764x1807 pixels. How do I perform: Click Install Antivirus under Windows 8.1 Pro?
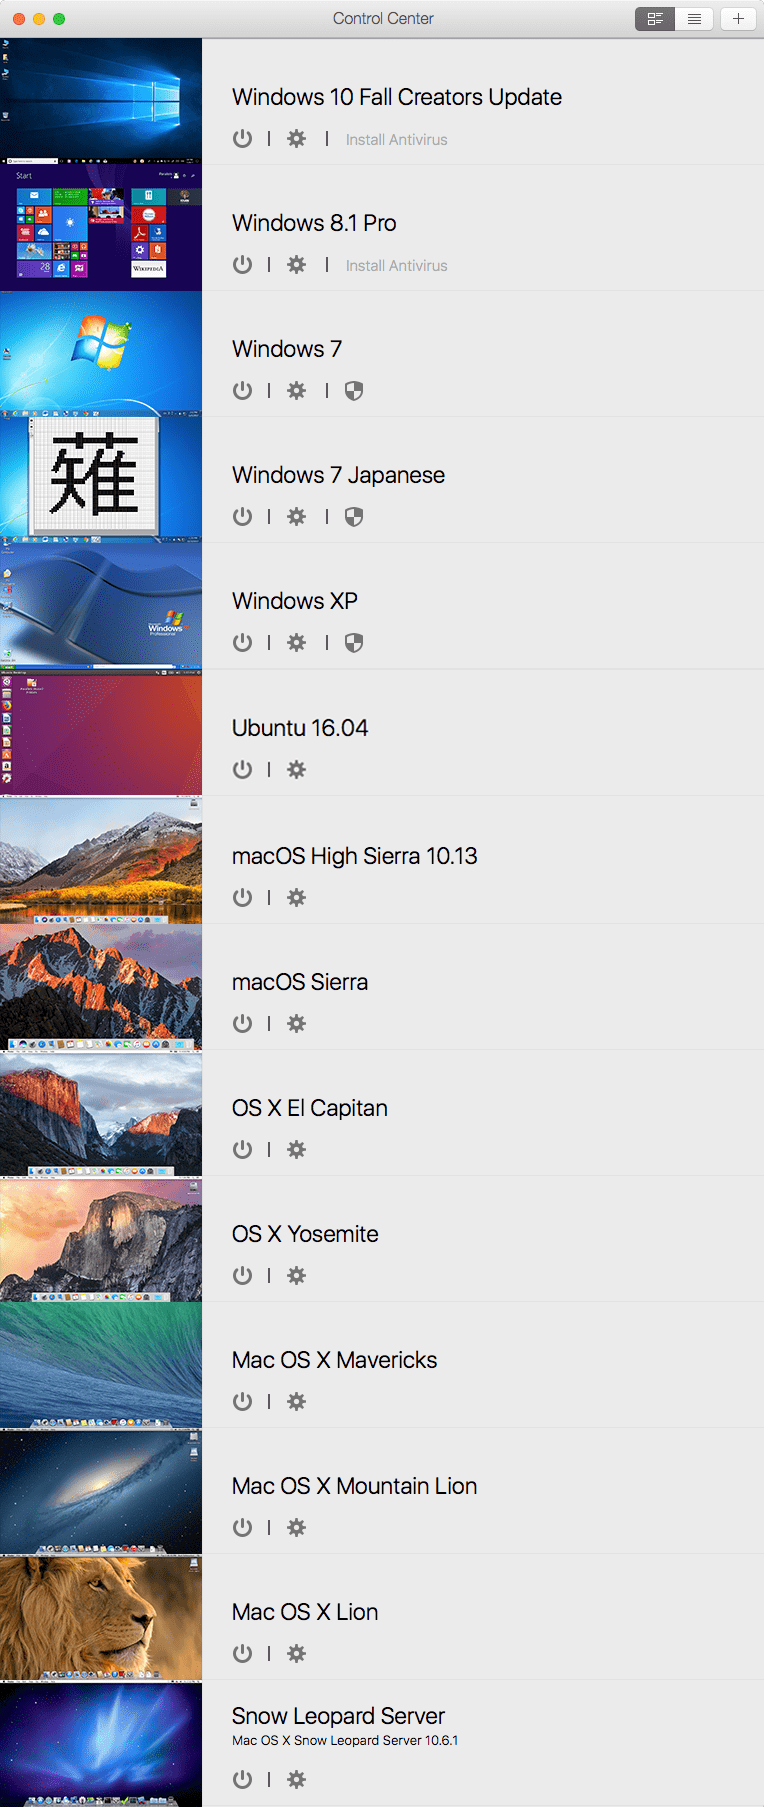(396, 266)
